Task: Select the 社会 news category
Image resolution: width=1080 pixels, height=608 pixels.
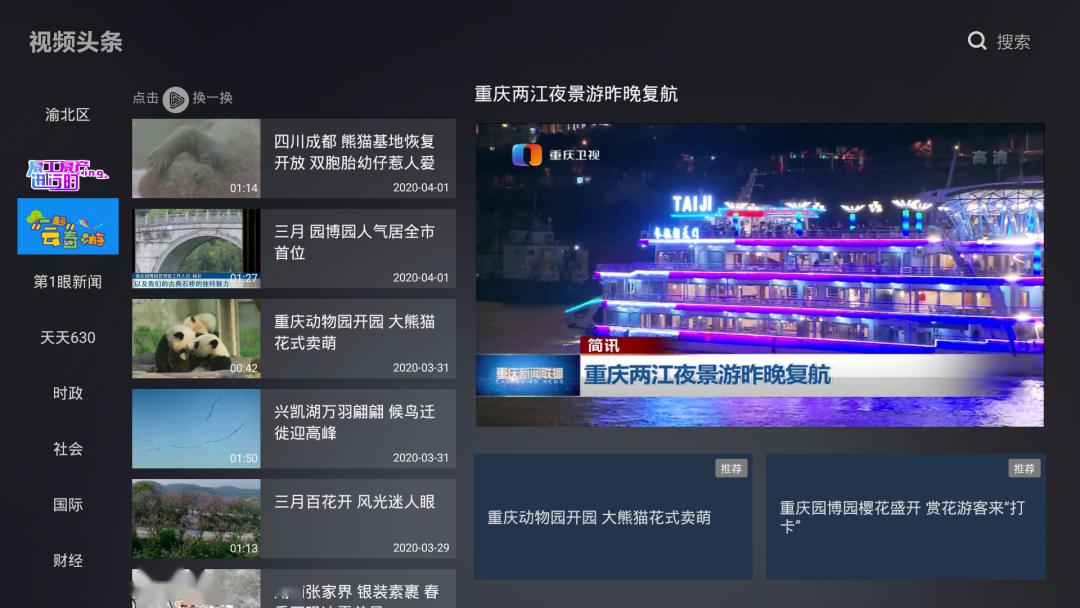Action: tap(66, 449)
